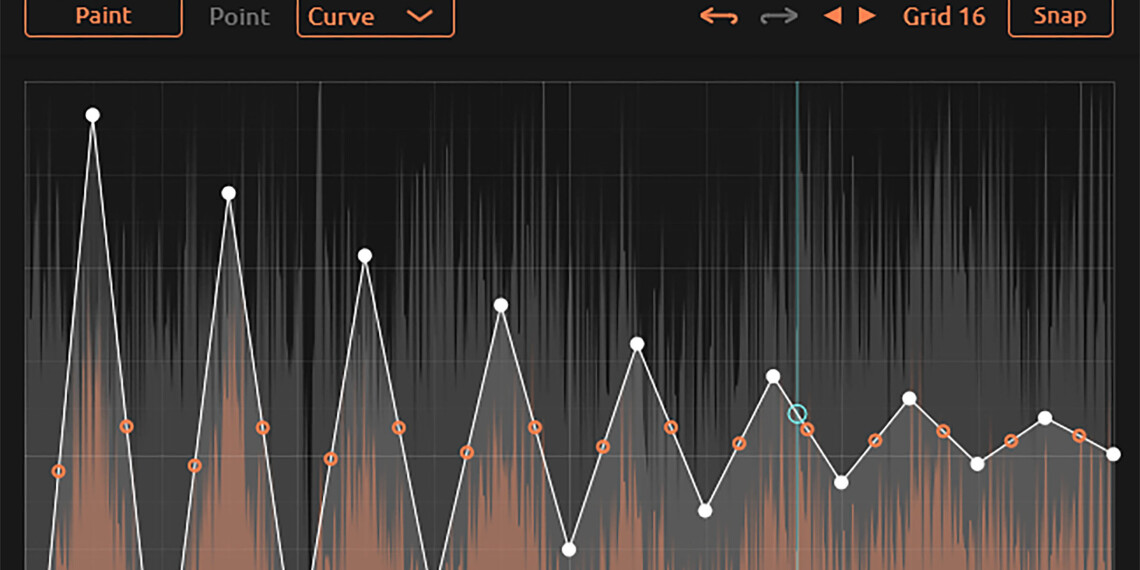
Task: Select valley node between fifth and sixth peaks
Action: tap(705, 510)
